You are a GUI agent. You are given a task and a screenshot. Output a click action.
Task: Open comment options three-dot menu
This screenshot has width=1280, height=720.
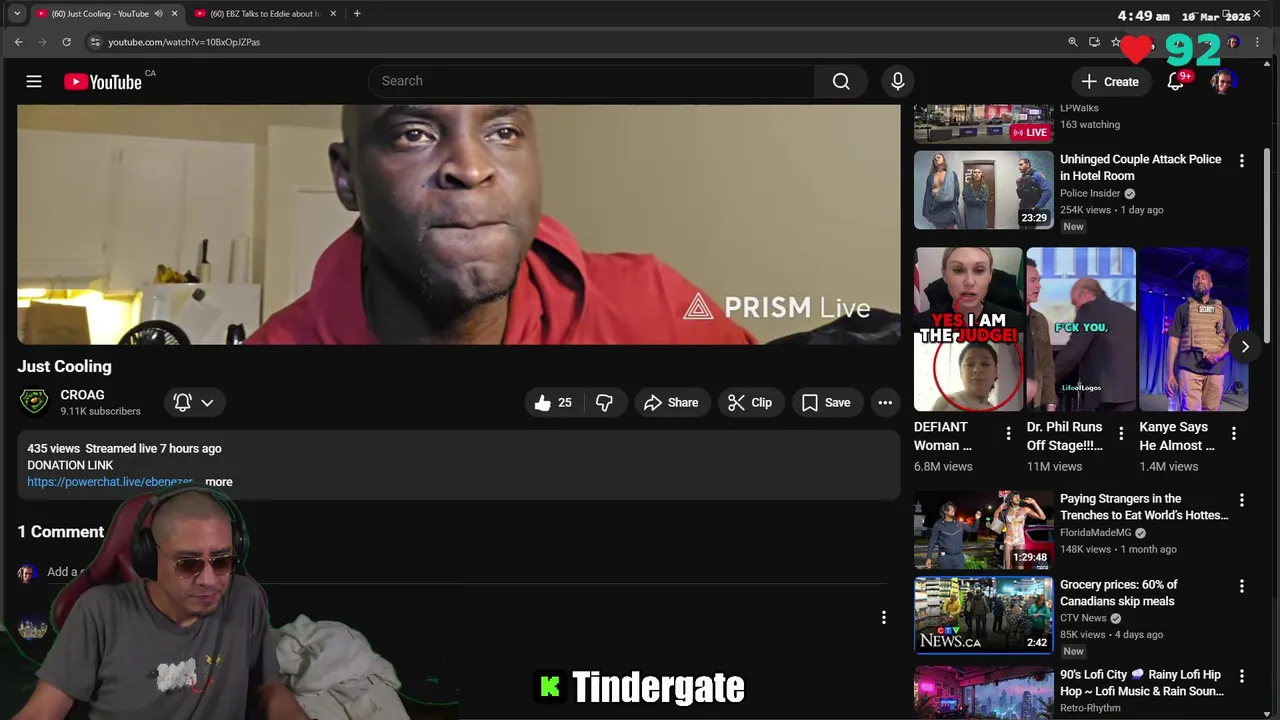884,618
